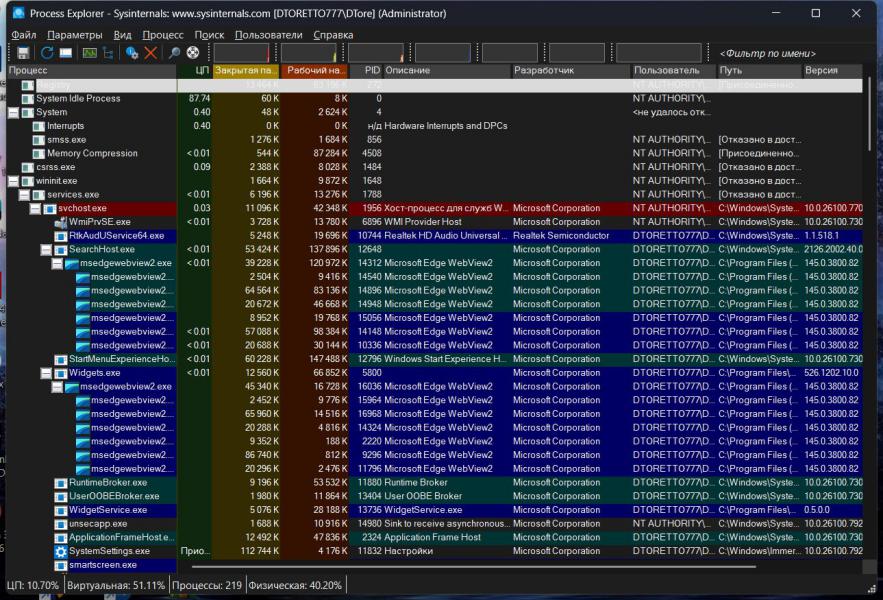The image size is (883, 600).
Task: Sort by the PID column header
Action: pyautogui.click(x=371, y=71)
